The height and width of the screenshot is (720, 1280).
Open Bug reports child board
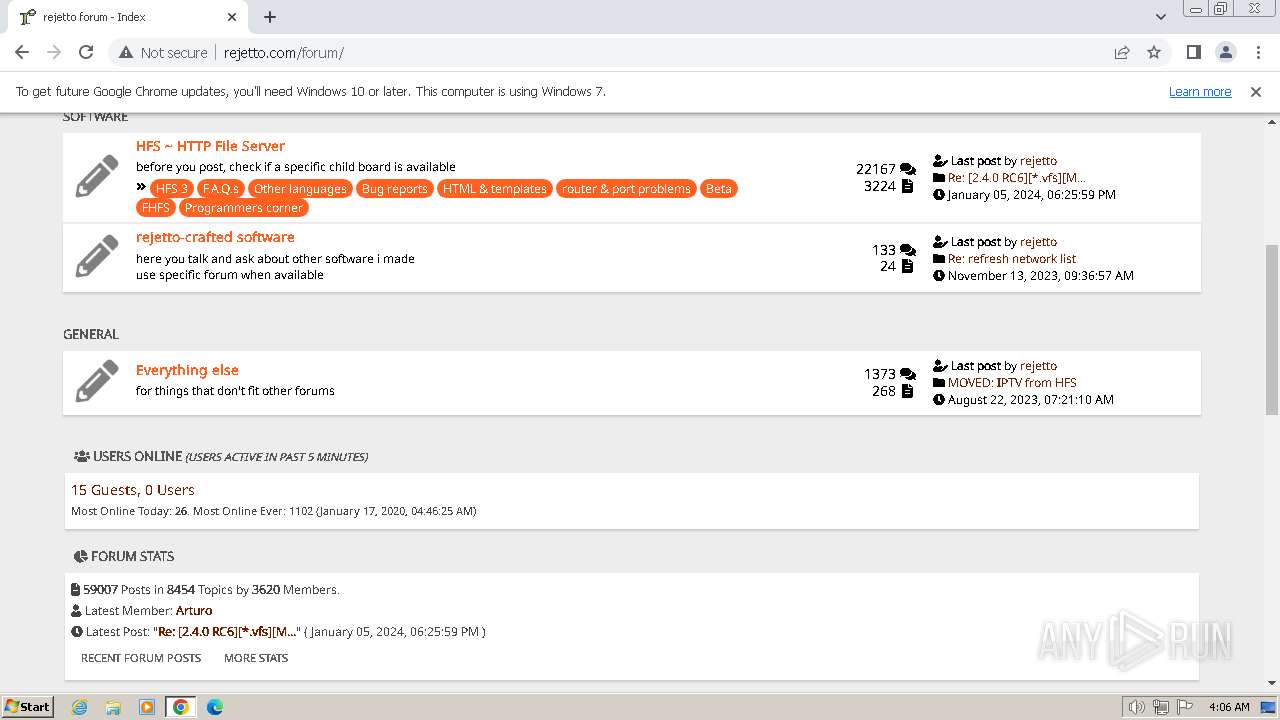394,189
